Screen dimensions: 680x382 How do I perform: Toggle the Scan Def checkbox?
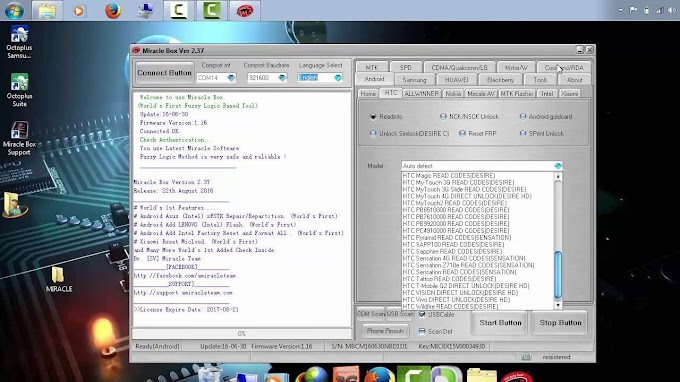[x=422, y=331]
